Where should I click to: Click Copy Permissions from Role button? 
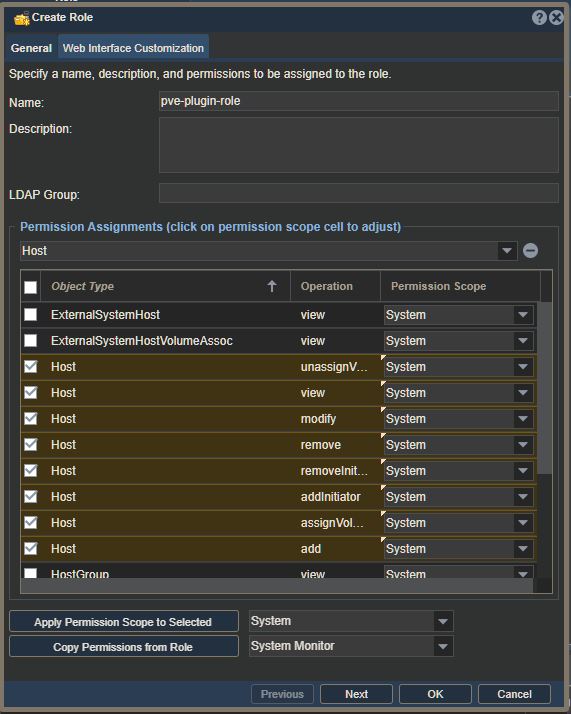click(124, 647)
